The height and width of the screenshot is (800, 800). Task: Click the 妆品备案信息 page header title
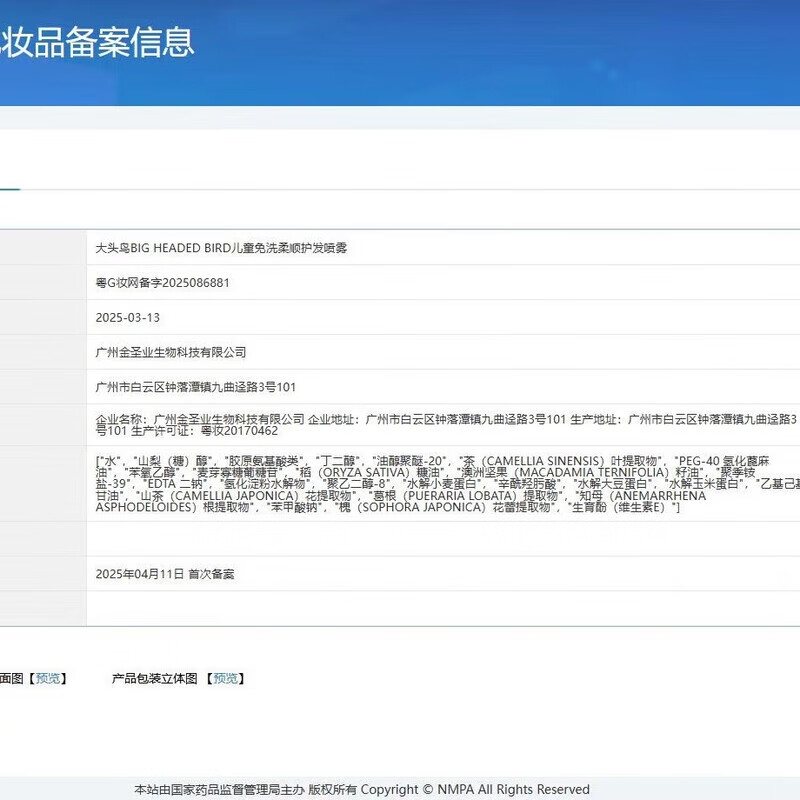pyautogui.click(x=97, y=42)
